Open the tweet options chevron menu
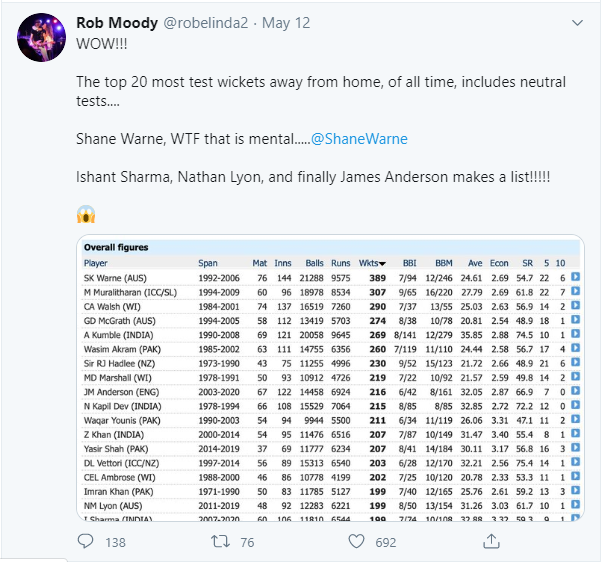Viewport: 603px width, 562px height. click(577, 22)
